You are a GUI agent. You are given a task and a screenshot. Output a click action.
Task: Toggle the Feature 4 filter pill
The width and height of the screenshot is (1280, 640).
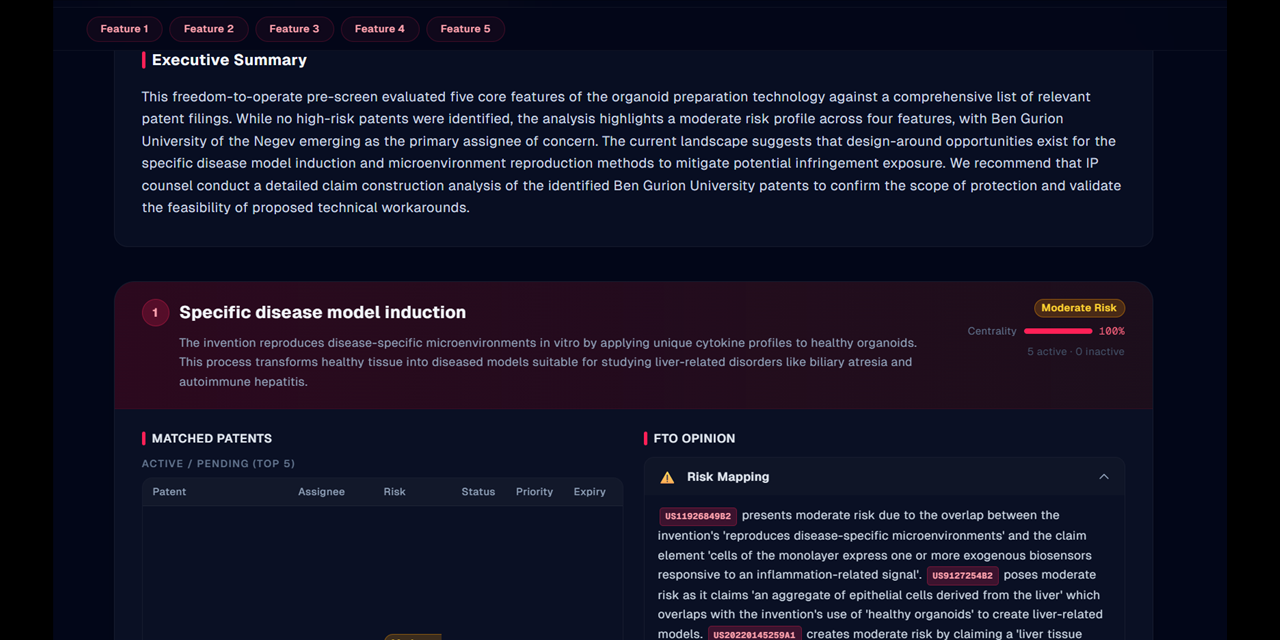tap(380, 29)
